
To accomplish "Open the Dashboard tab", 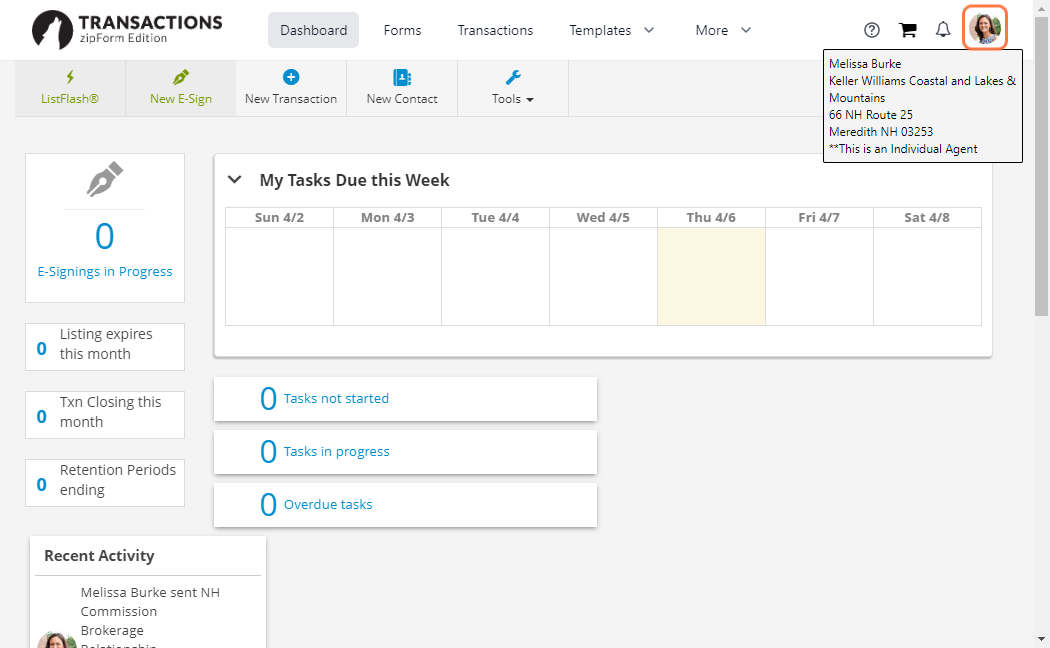I will pos(313,30).
